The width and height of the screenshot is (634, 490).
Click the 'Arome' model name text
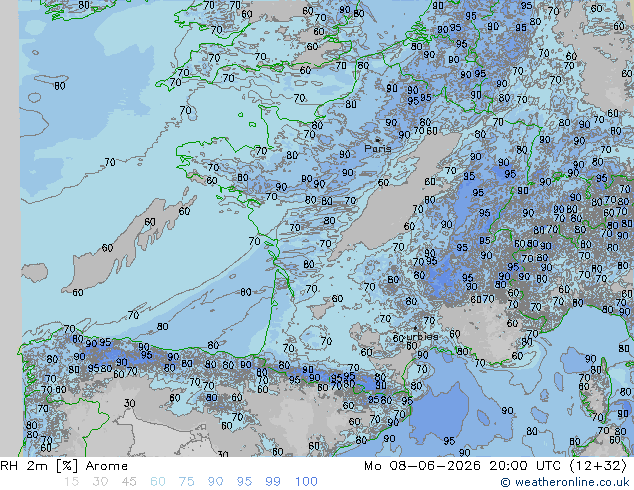[107, 466]
